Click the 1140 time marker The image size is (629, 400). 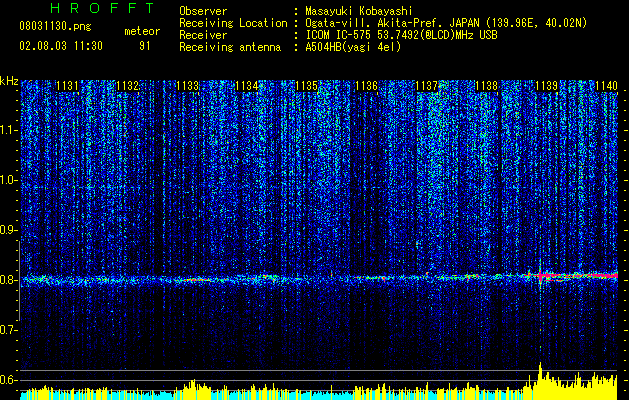606,86
